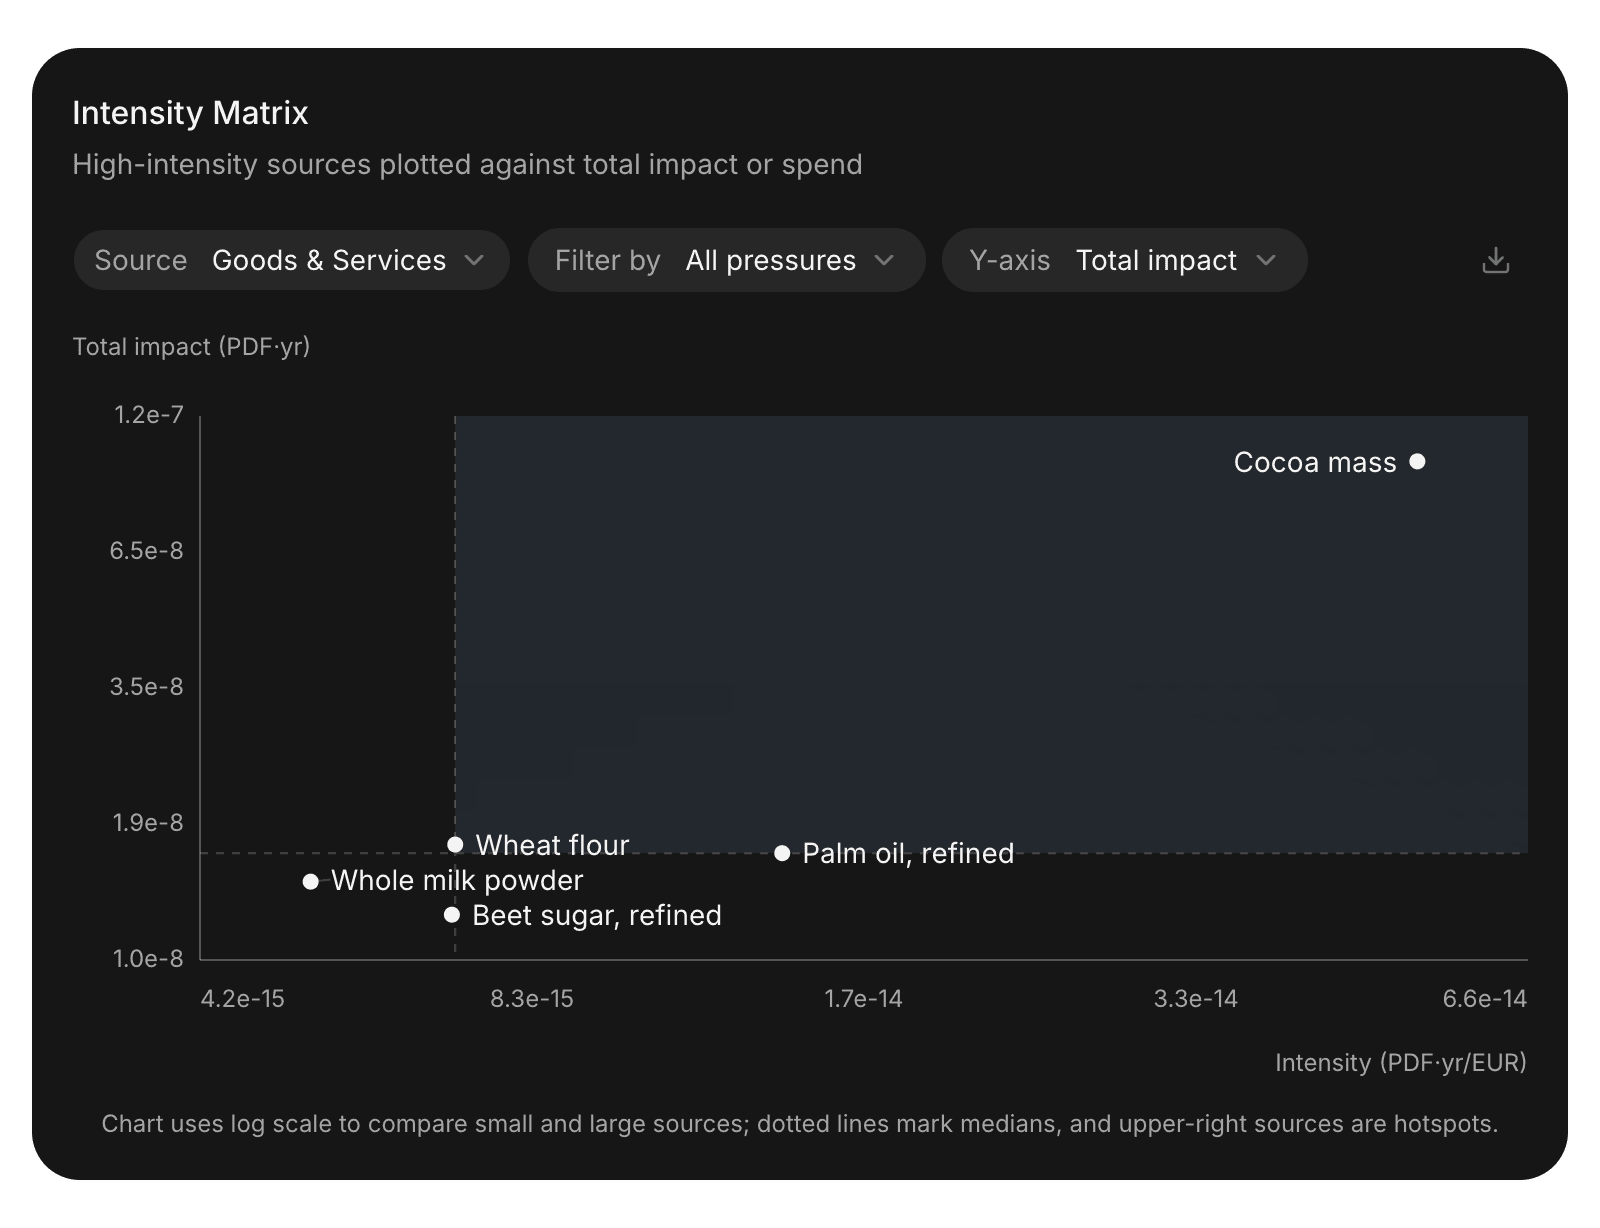Open the Filter by All pressures dropdown
This screenshot has height=1228, width=1600.
[726, 260]
